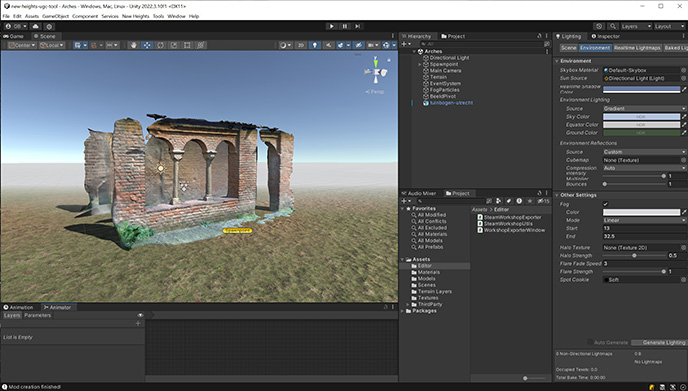Open Arches scene options kebab menu

click(547, 51)
